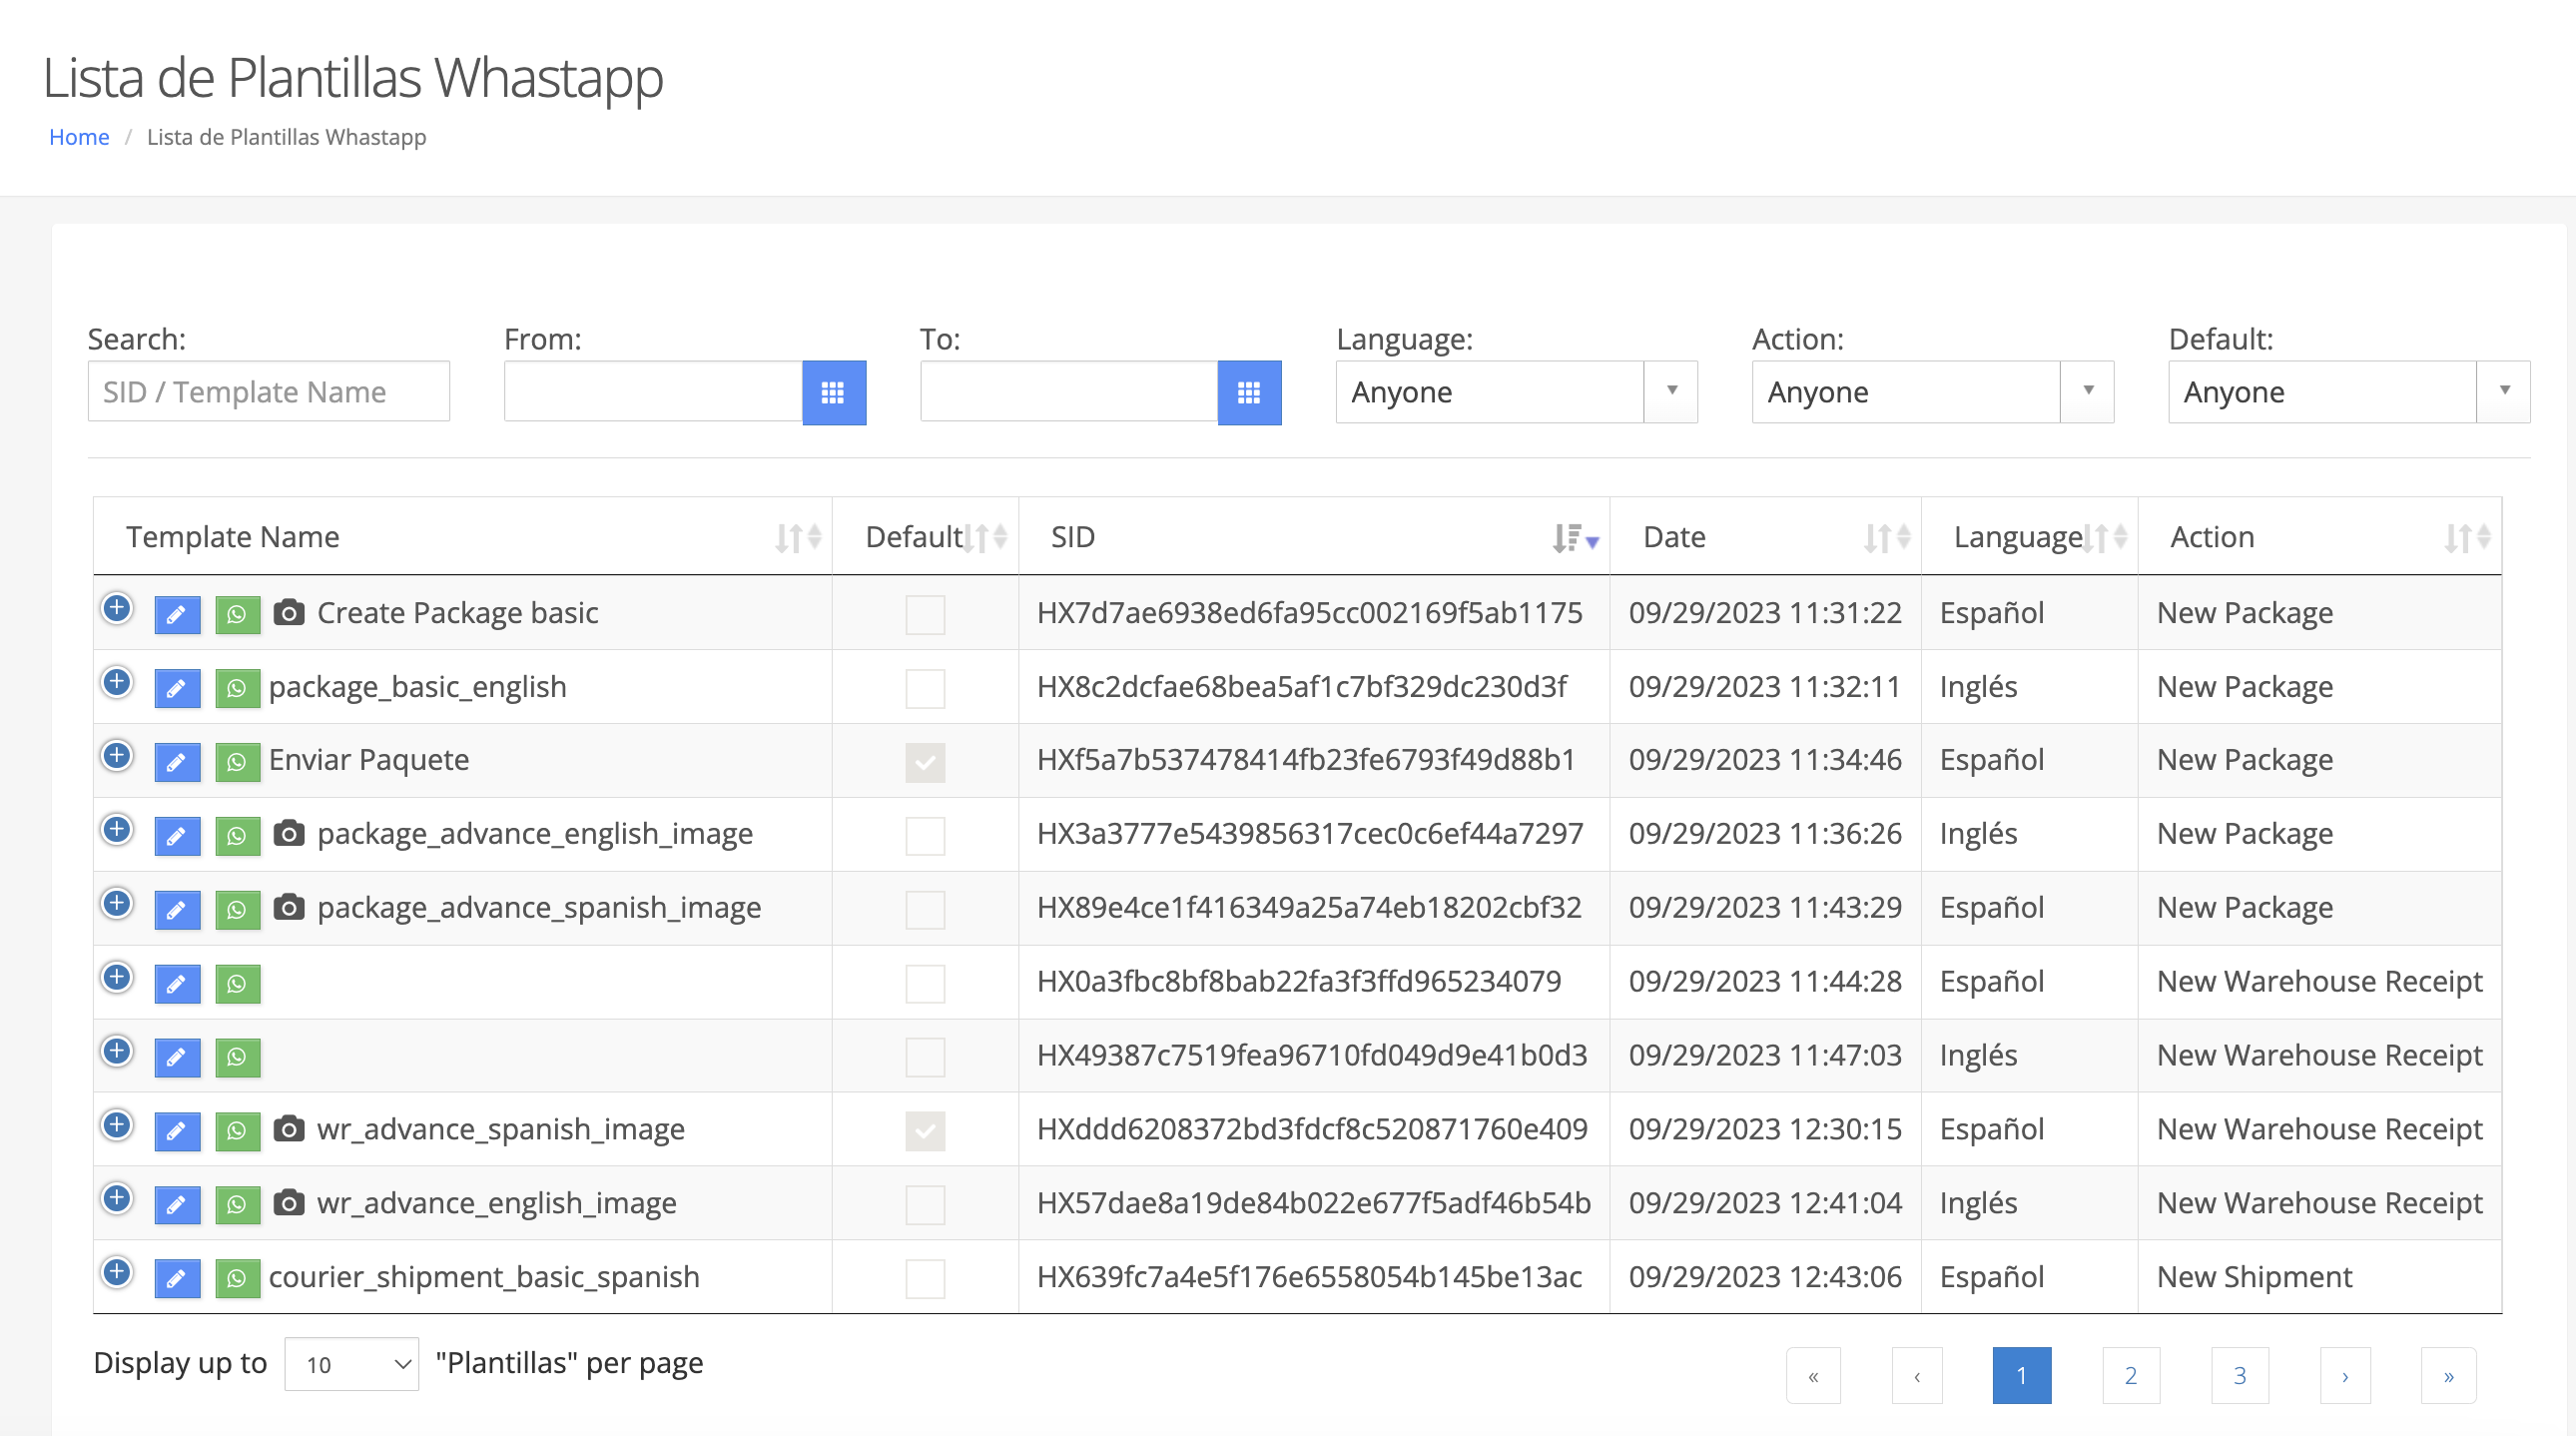This screenshot has height=1436, width=2576.
Task: Click WhatsApp icon for wr_advance_english_image
Action: (238, 1205)
